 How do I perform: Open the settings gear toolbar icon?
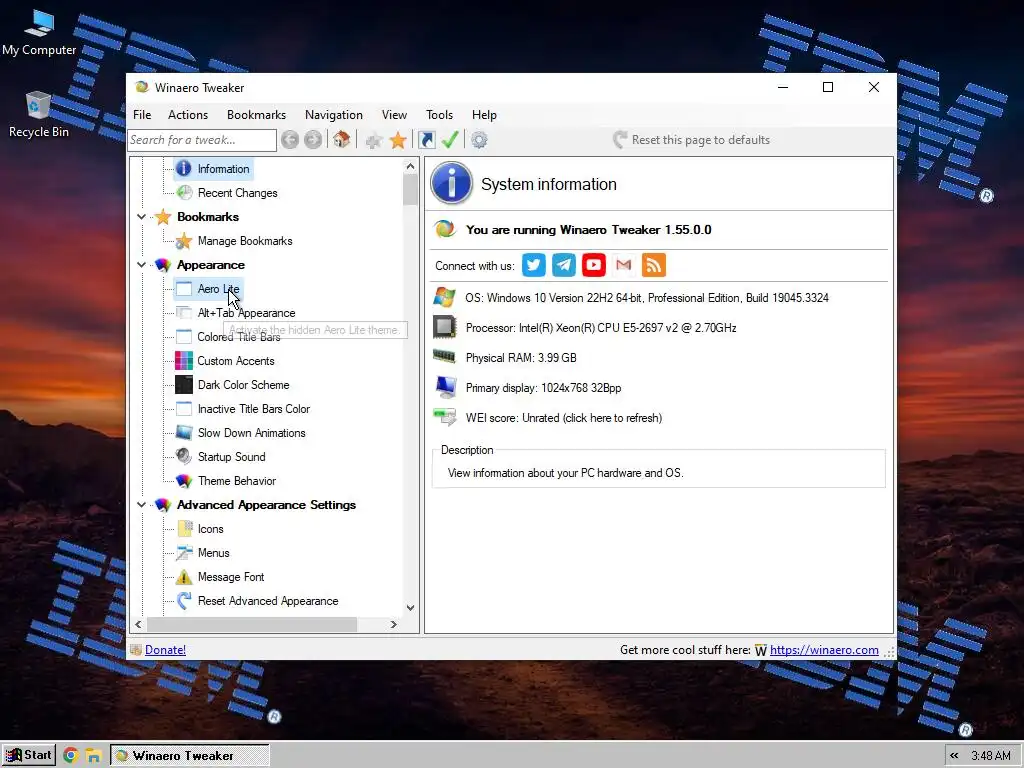479,140
